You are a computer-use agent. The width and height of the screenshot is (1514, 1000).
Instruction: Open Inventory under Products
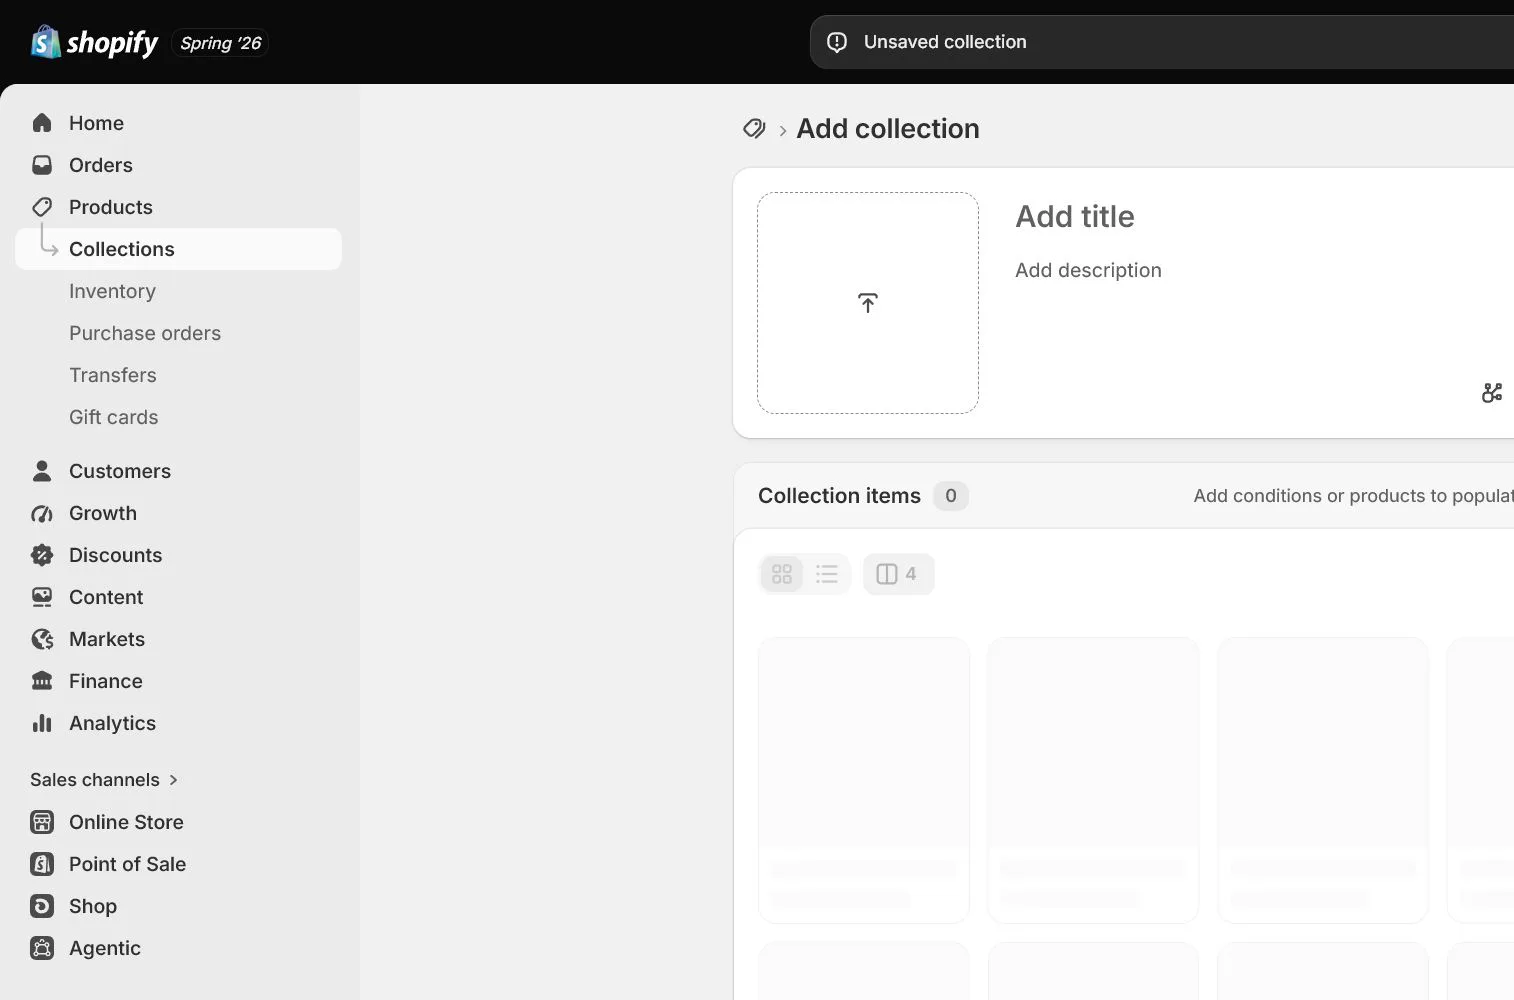pyautogui.click(x=112, y=291)
